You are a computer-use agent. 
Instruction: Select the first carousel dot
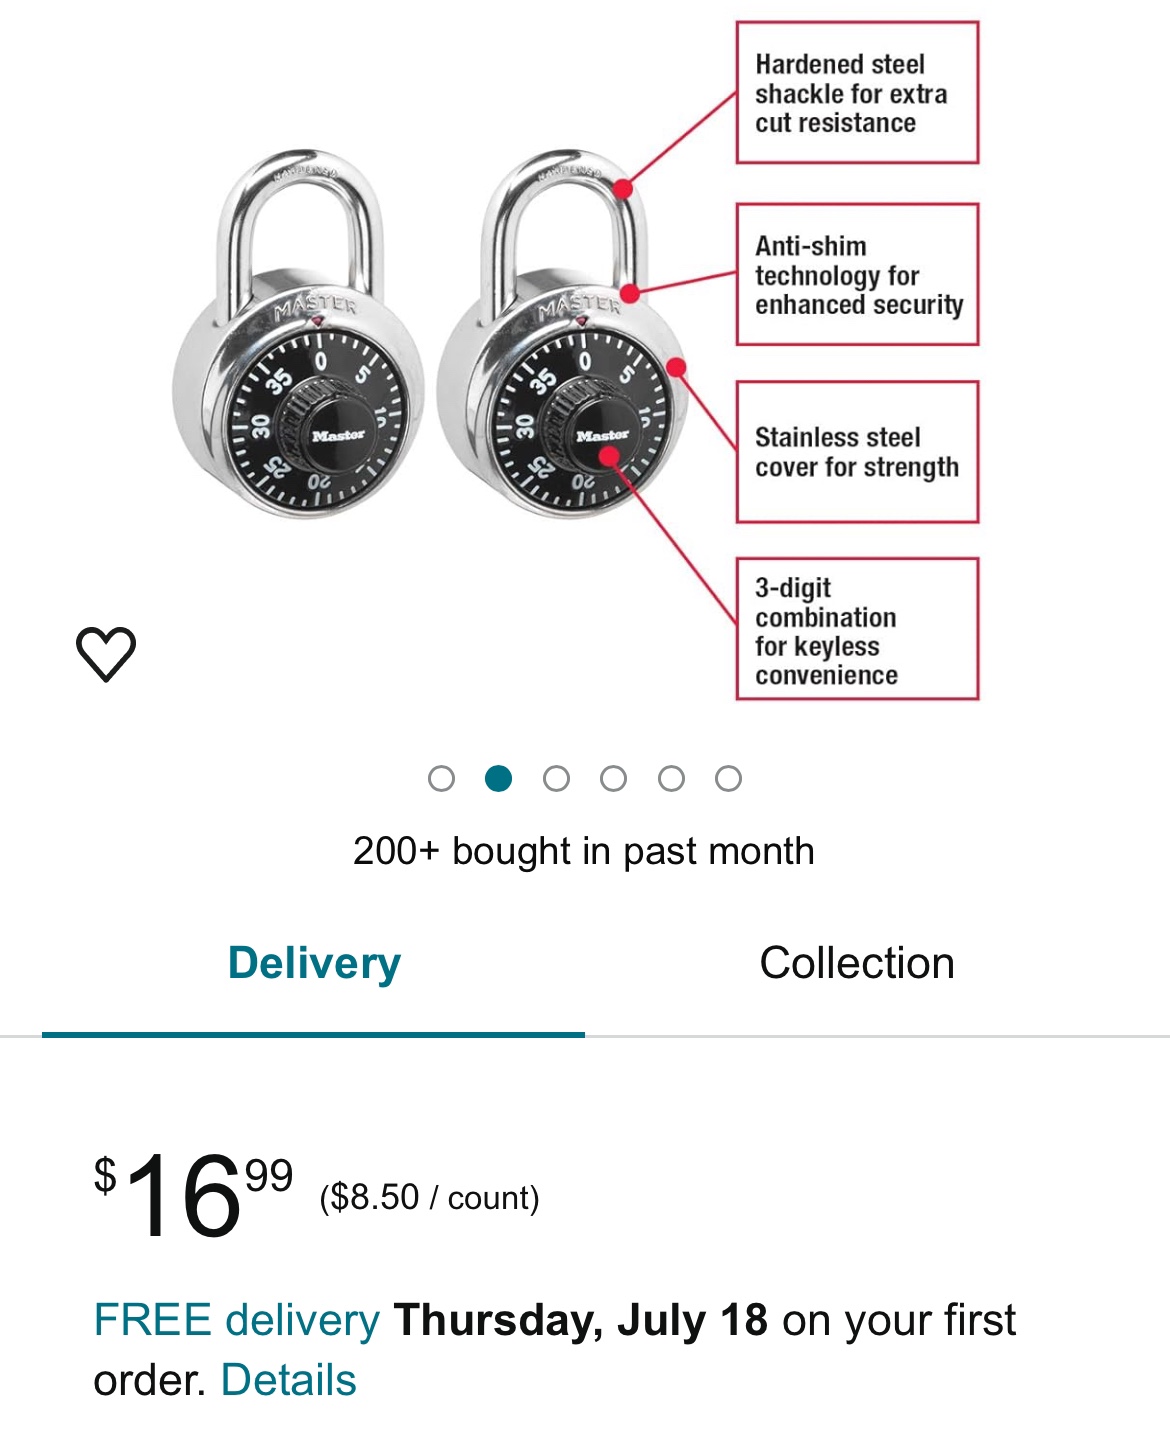442,776
